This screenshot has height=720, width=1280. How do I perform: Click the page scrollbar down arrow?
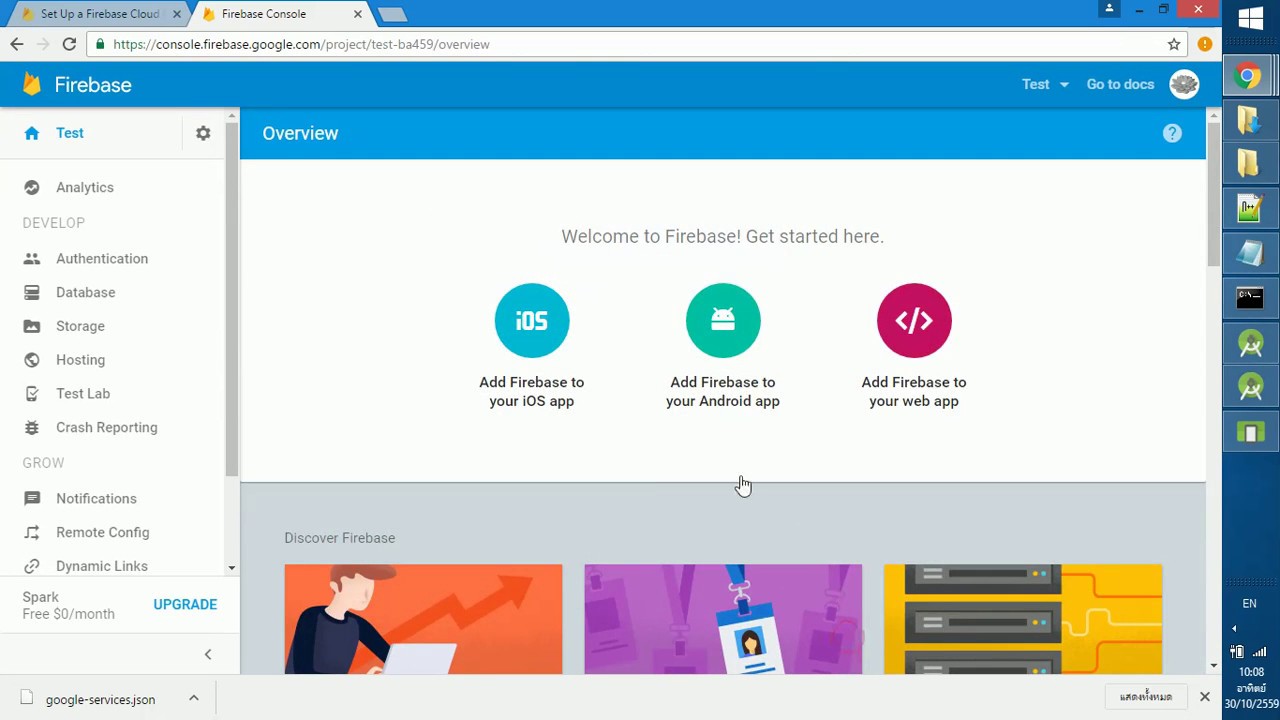tap(1213, 665)
